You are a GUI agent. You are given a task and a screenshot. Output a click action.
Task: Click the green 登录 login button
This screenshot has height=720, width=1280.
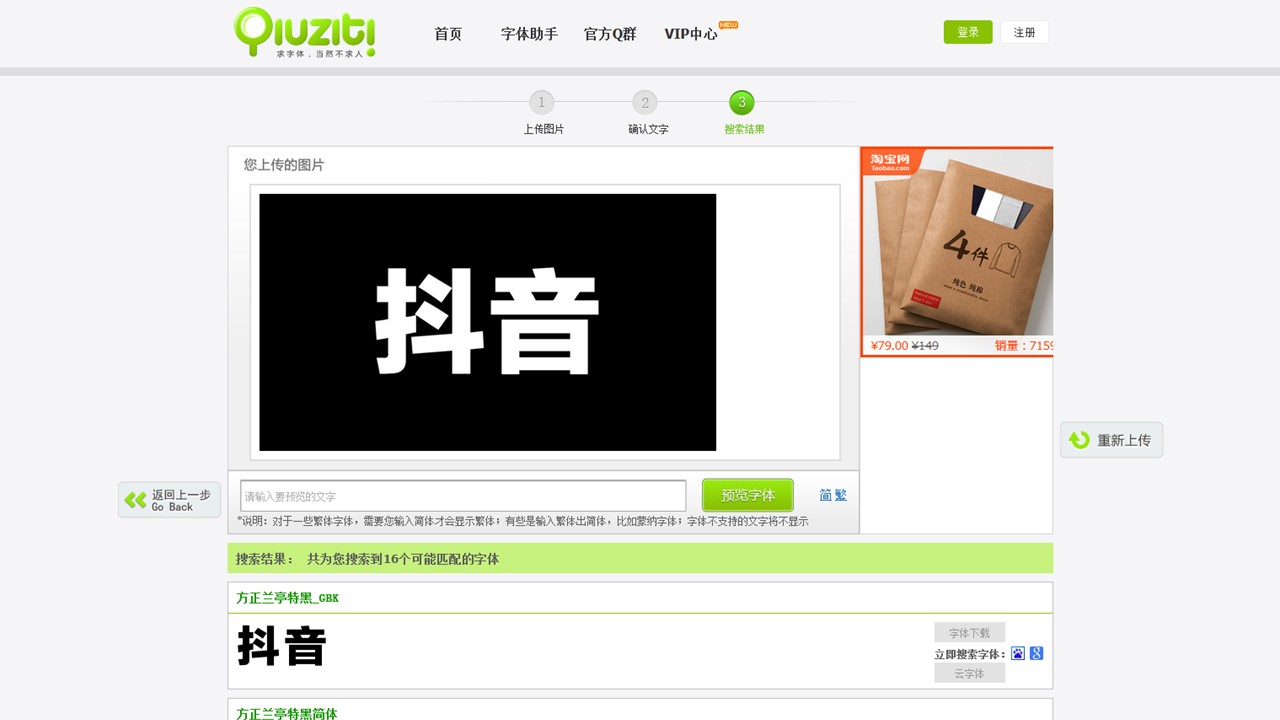968,32
